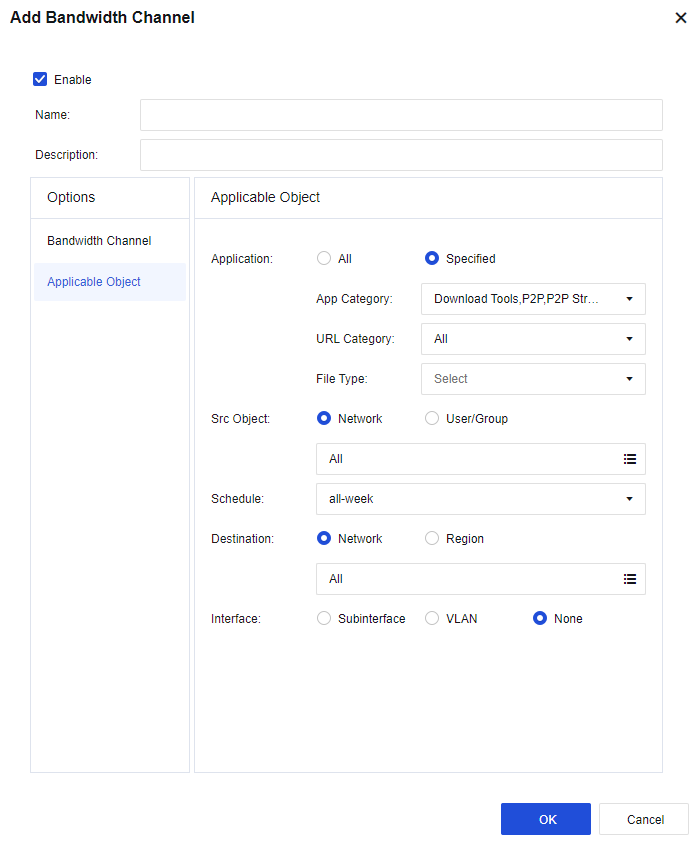Select Subinterface for Interface
This screenshot has width=696, height=841.
click(x=324, y=619)
